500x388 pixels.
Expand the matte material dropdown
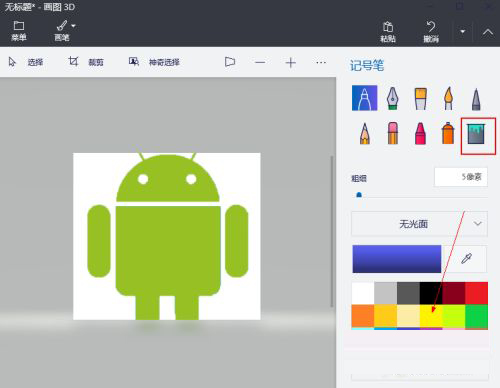point(419,224)
